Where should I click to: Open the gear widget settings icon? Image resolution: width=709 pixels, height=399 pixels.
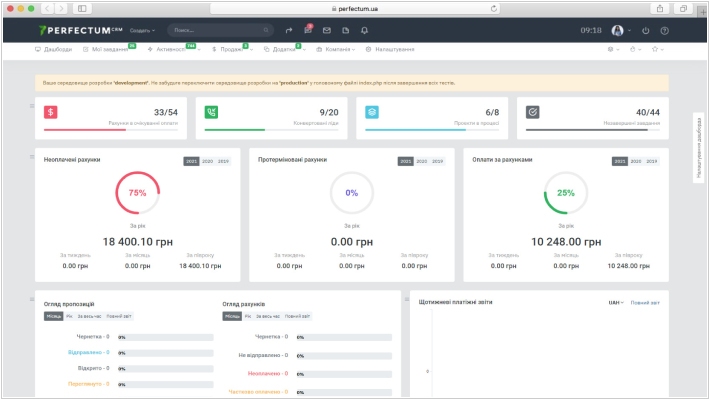(610, 49)
